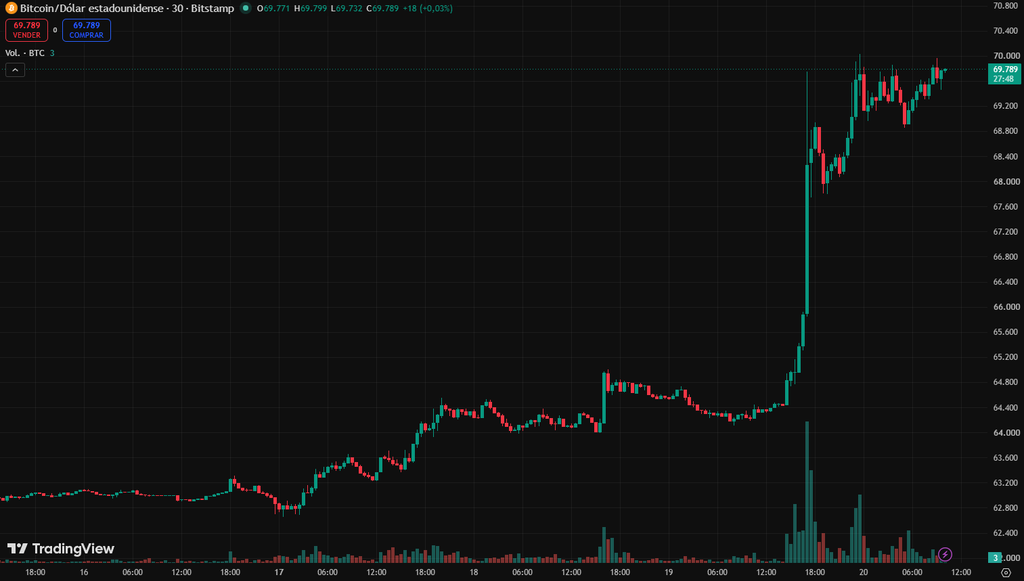Click the spread value 0 between buy and sell
This screenshot has height=581, width=1024.
[x=55, y=30]
